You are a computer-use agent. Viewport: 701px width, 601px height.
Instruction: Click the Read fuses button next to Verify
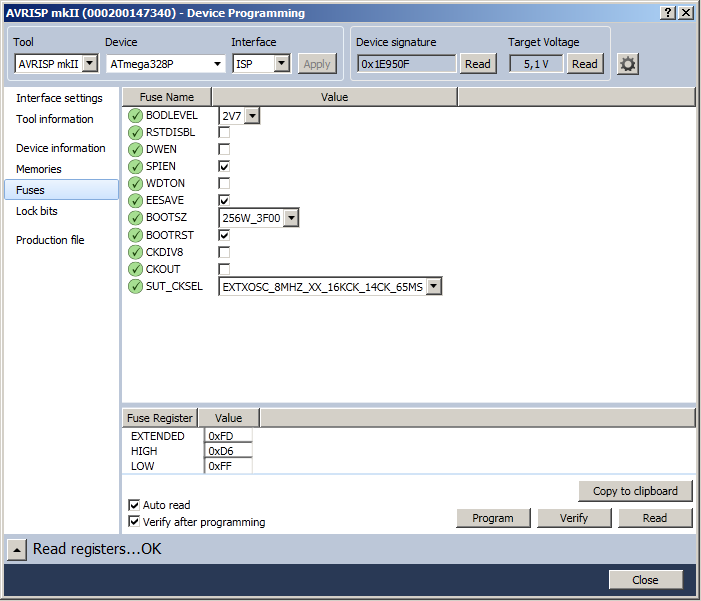click(655, 518)
